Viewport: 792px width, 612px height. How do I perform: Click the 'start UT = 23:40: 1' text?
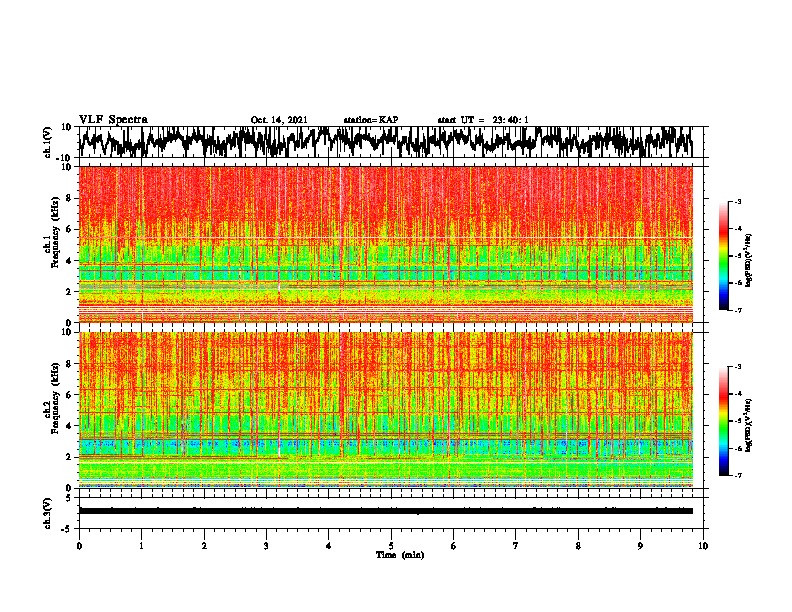[x=483, y=120]
